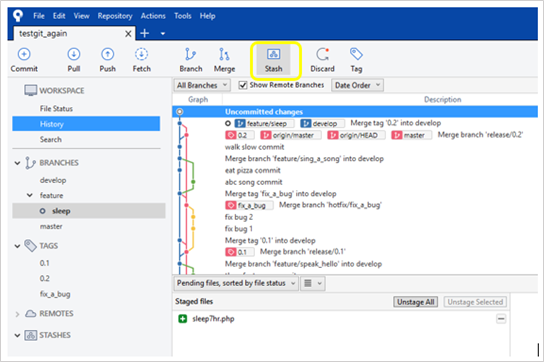Click the origin/HEAD label in graph

[356, 135]
